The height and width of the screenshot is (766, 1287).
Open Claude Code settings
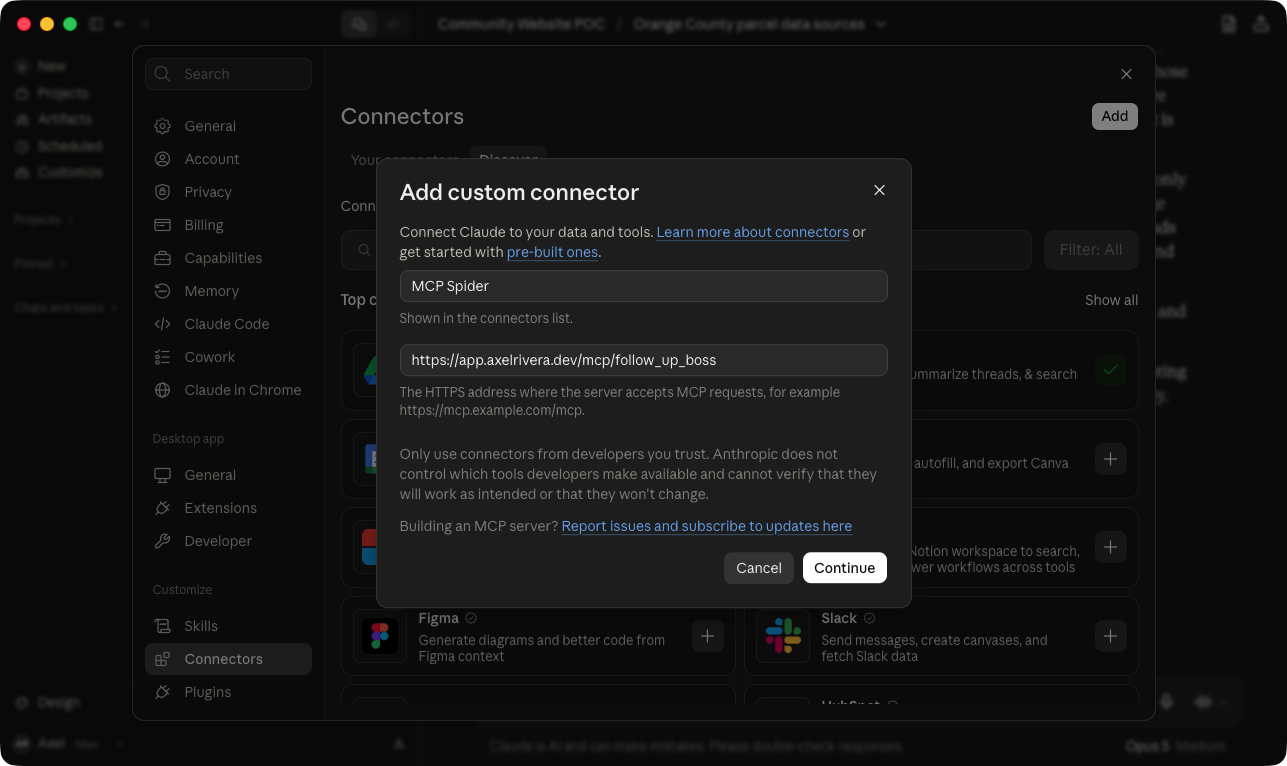click(228, 324)
